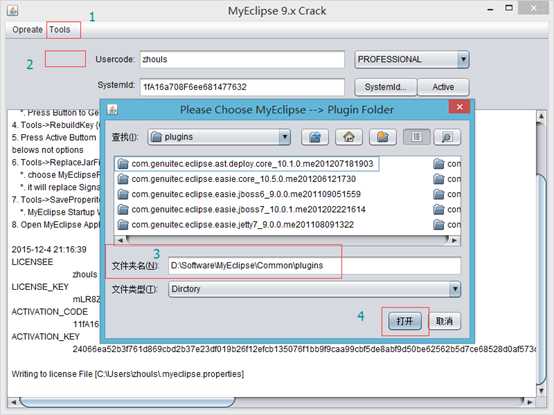Image resolution: width=554 pixels, height=415 pixels.
Task: Open the Opreate menu
Action: 27,30
